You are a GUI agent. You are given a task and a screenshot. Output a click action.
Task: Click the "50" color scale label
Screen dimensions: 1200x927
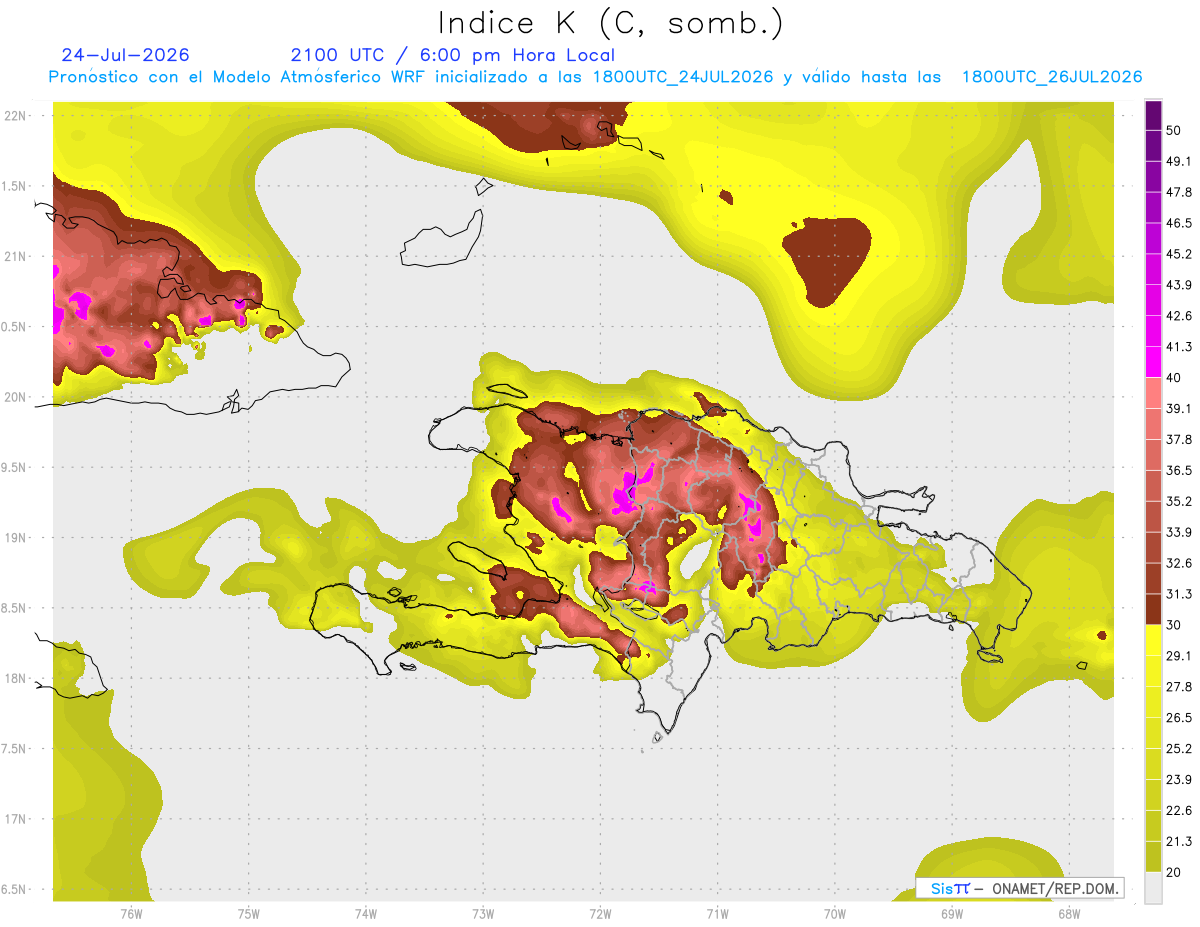click(1174, 130)
